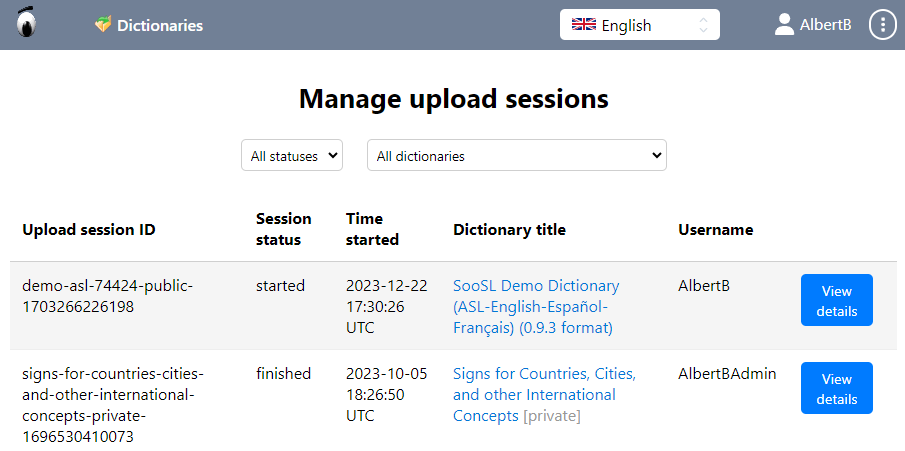The height and width of the screenshot is (451, 905).
Task: View details for the signs-for-countries session
Action: click(836, 388)
